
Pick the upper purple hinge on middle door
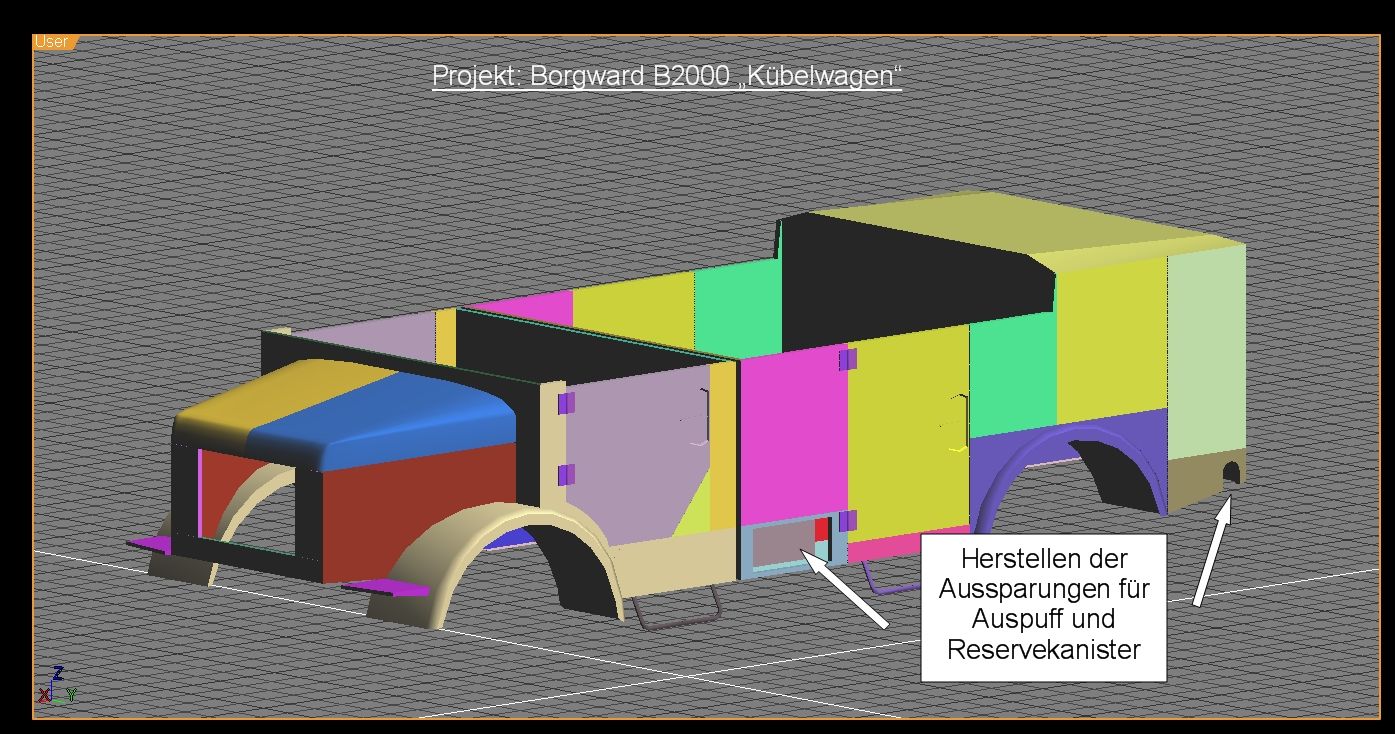coord(848,359)
